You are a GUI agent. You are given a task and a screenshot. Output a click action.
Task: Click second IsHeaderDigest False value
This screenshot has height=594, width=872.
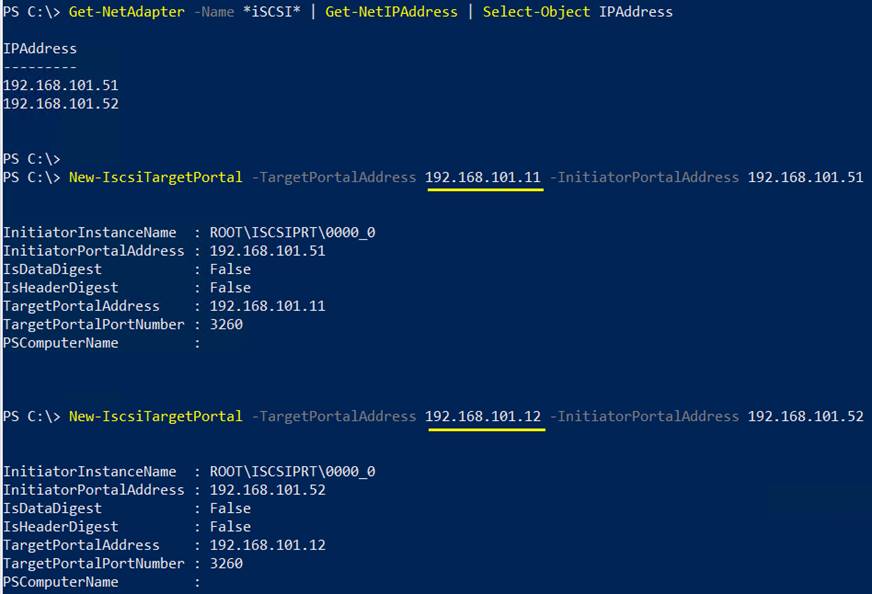pos(230,527)
